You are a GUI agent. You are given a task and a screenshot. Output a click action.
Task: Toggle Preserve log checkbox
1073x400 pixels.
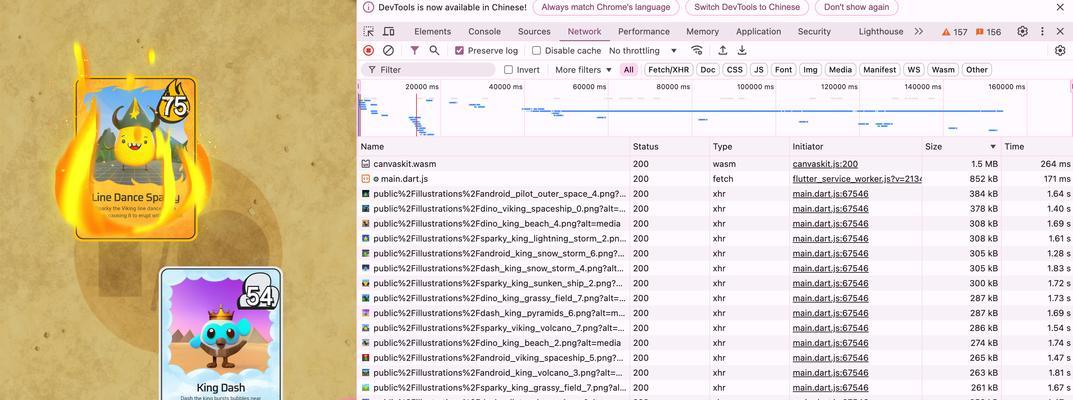(x=459, y=51)
